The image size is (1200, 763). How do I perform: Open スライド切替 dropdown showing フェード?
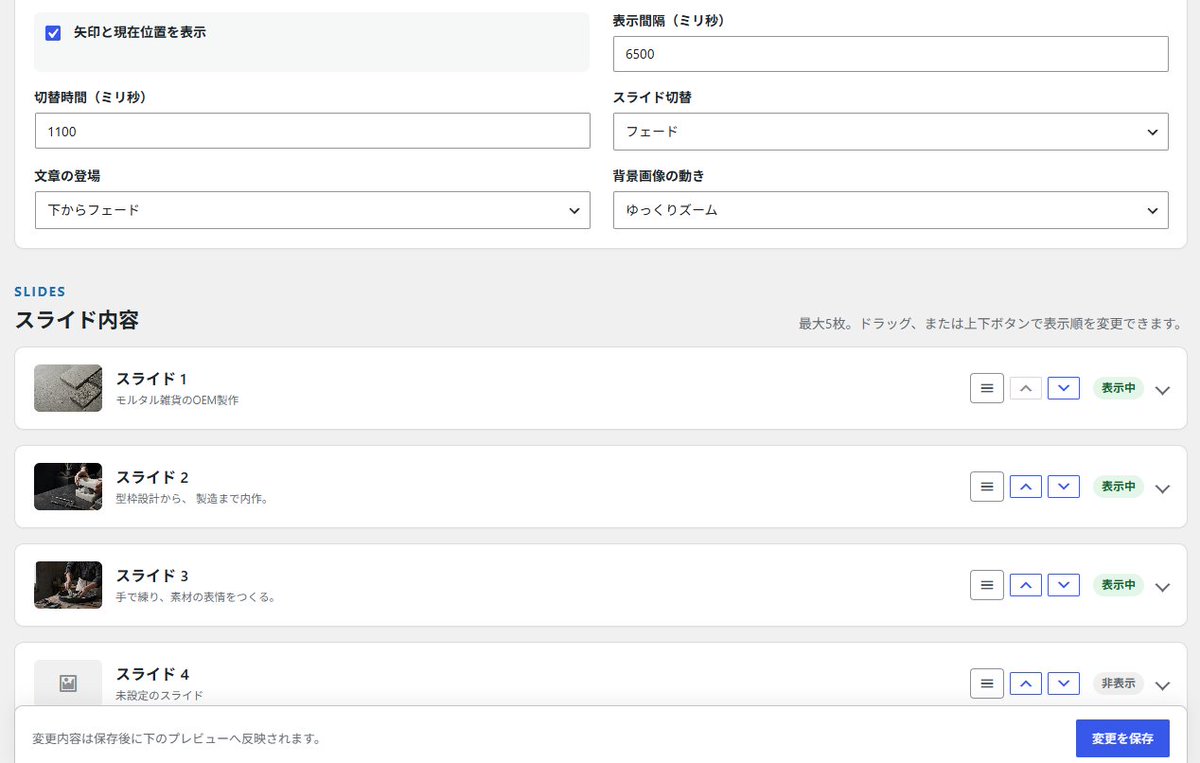pyautogui.click(x=890, y=132)
